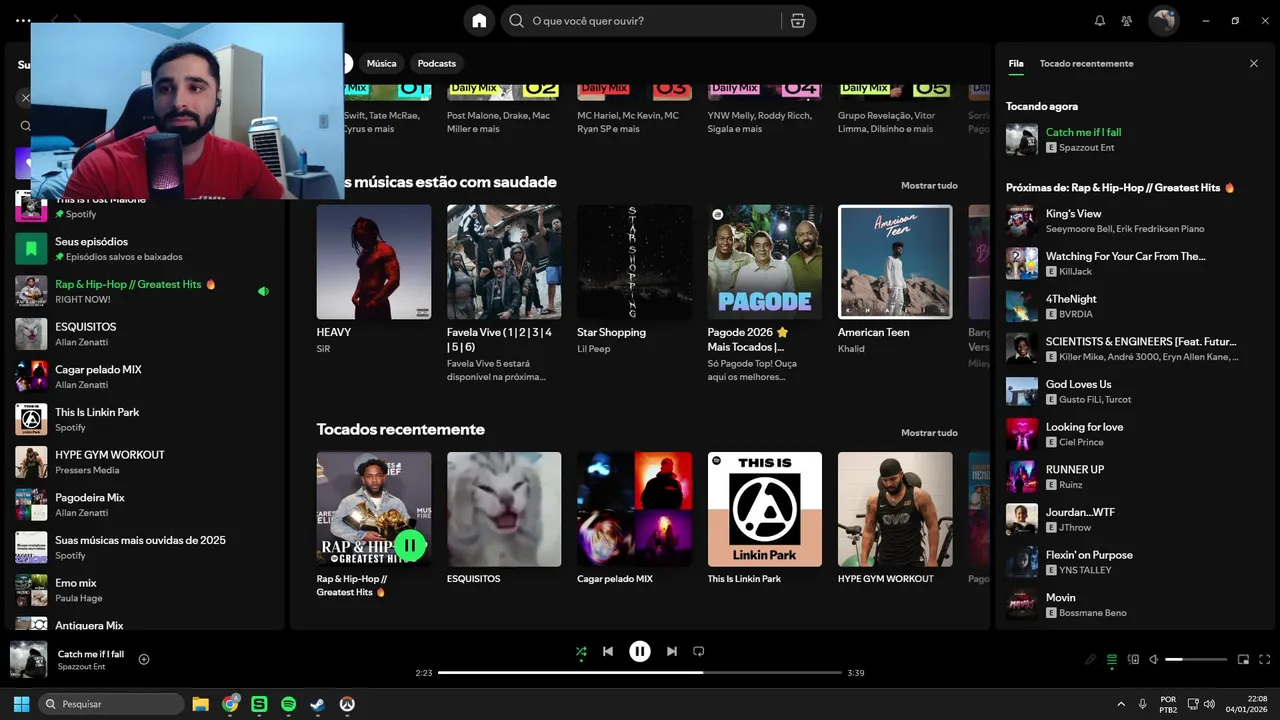
Task: Open Overwatch from the taskbar
Action: (347, 704)
